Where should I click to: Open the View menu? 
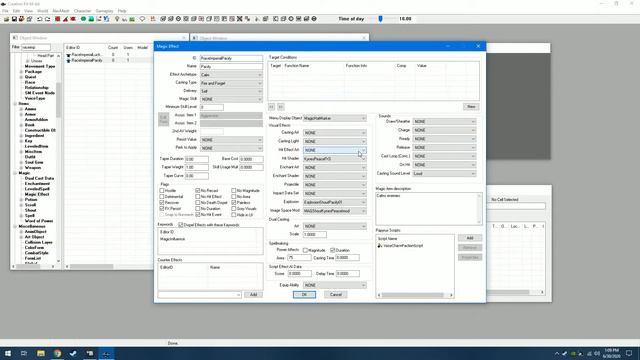click(x=29, y=11)
